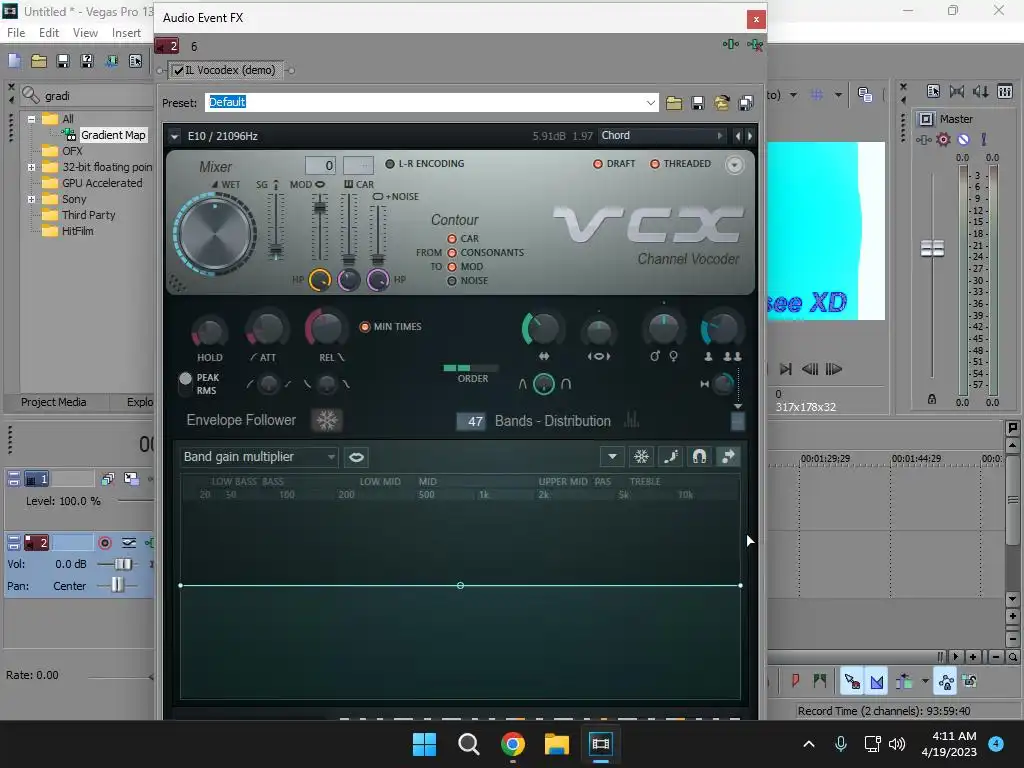
Task: Open the band editor options down-arrow menu
Action: click(x=613, y=456)
